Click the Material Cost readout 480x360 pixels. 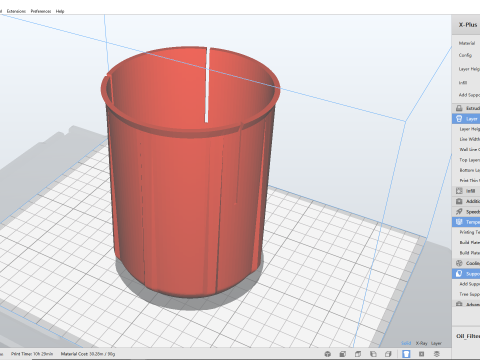click(88, 354)
